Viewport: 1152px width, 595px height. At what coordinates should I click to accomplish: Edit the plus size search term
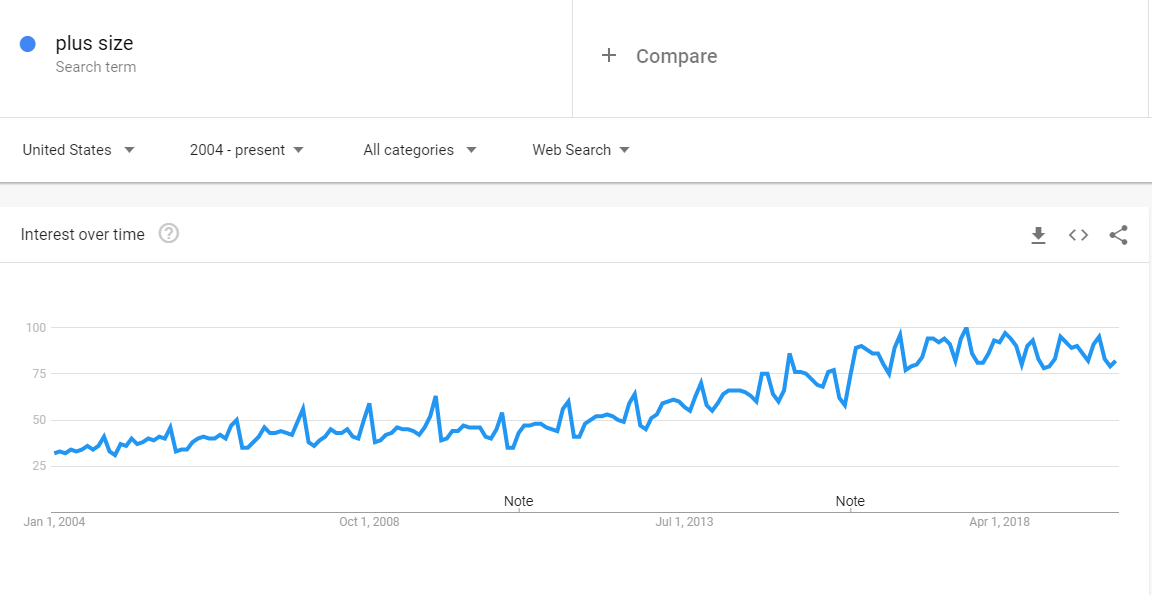tap(94, 43)
